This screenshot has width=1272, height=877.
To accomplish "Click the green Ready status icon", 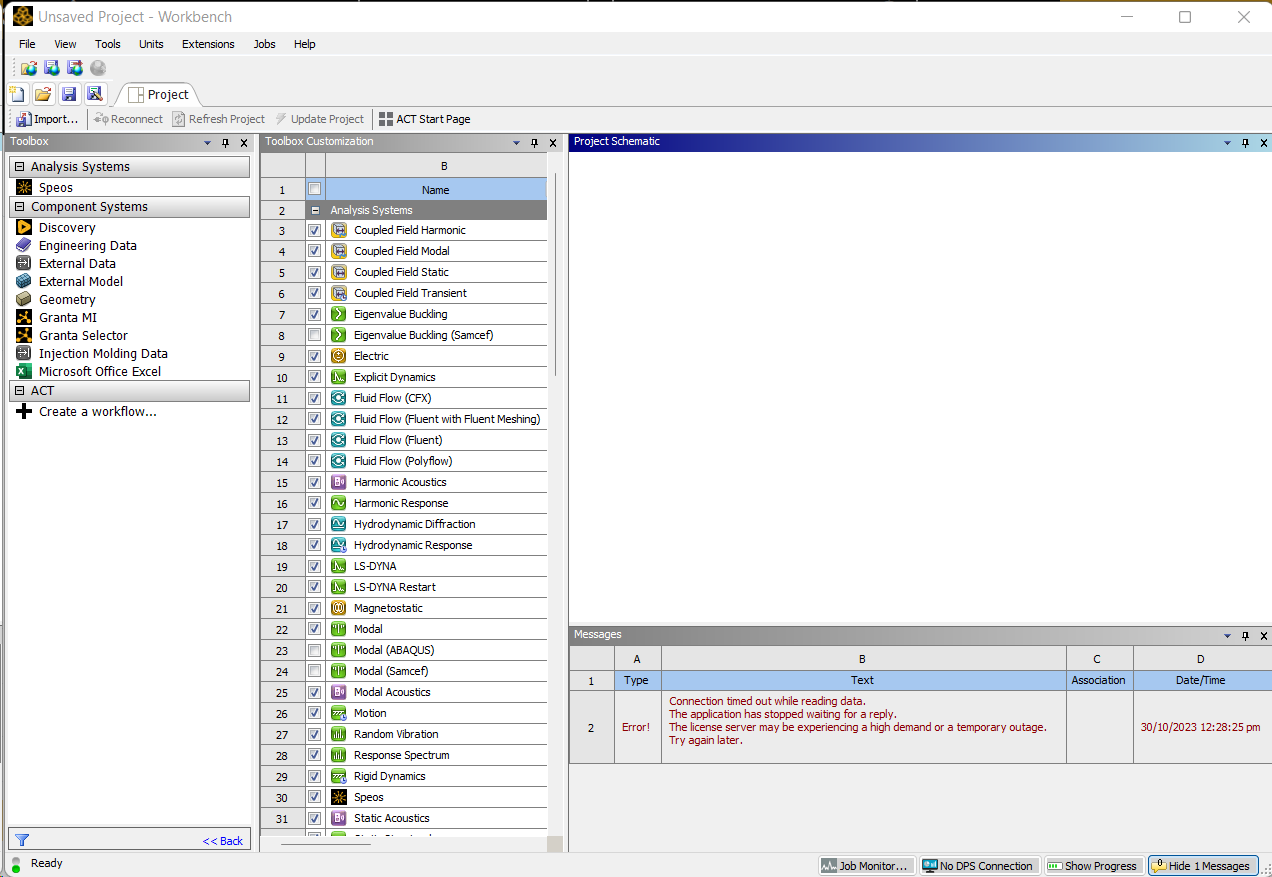I will (16, 863).
